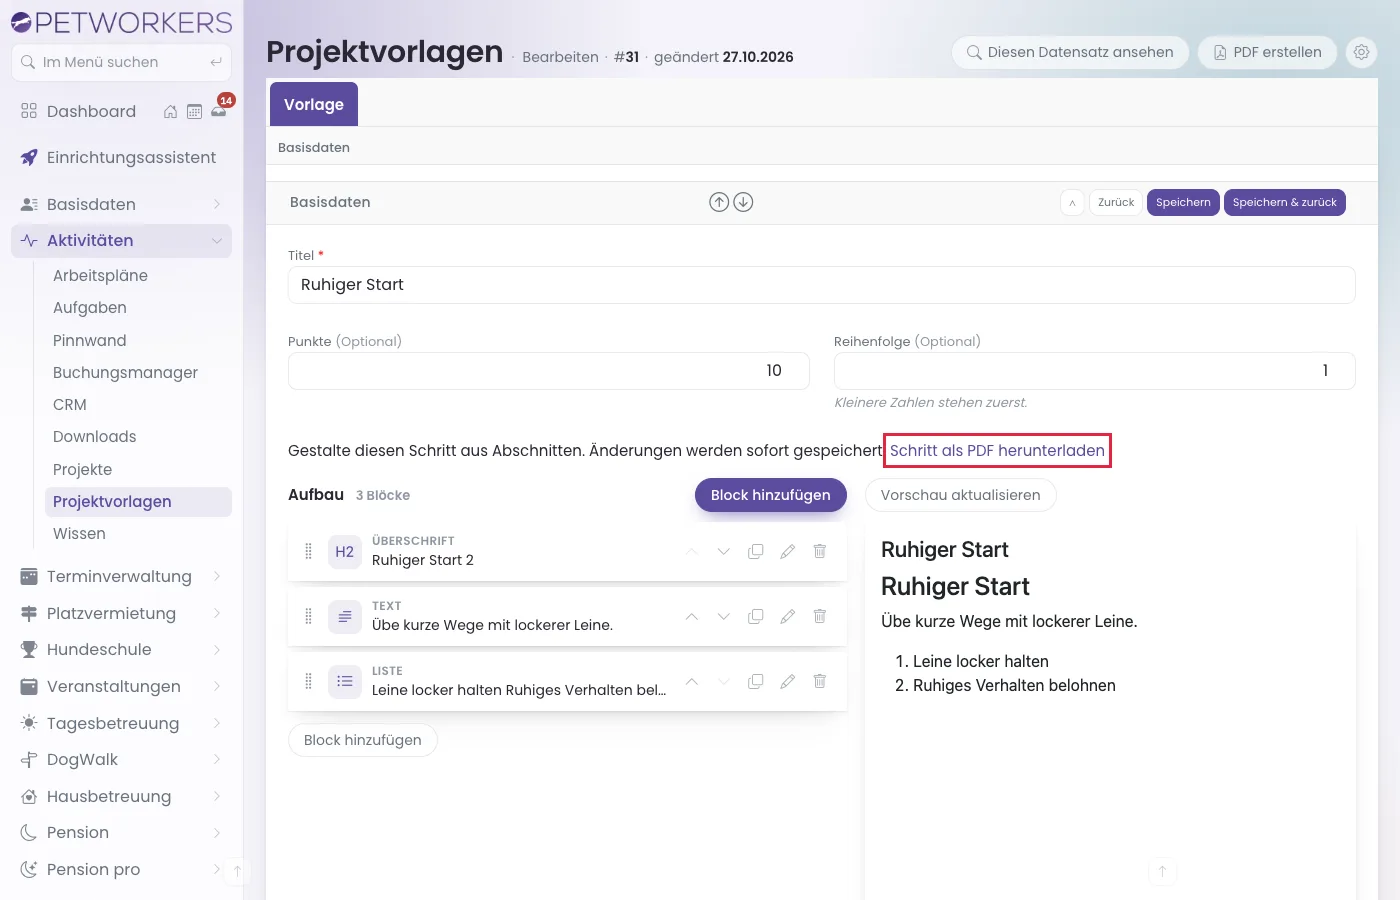The width and height of the screenshot is (1400, 900).
Task: Click Vorschau aktualisieren
Action: (960, 495)
